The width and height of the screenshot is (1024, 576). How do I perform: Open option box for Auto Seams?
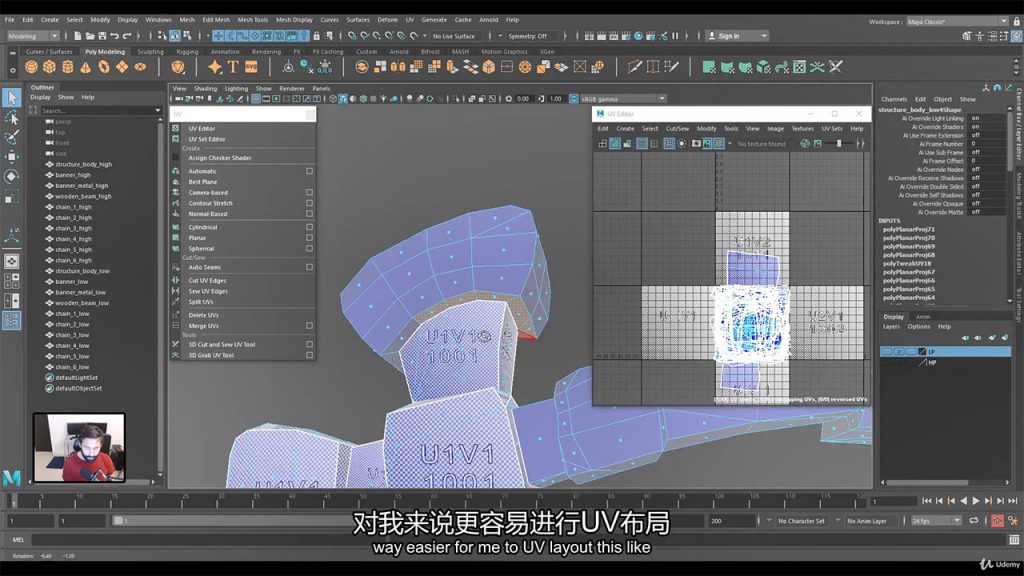point(310,267)
